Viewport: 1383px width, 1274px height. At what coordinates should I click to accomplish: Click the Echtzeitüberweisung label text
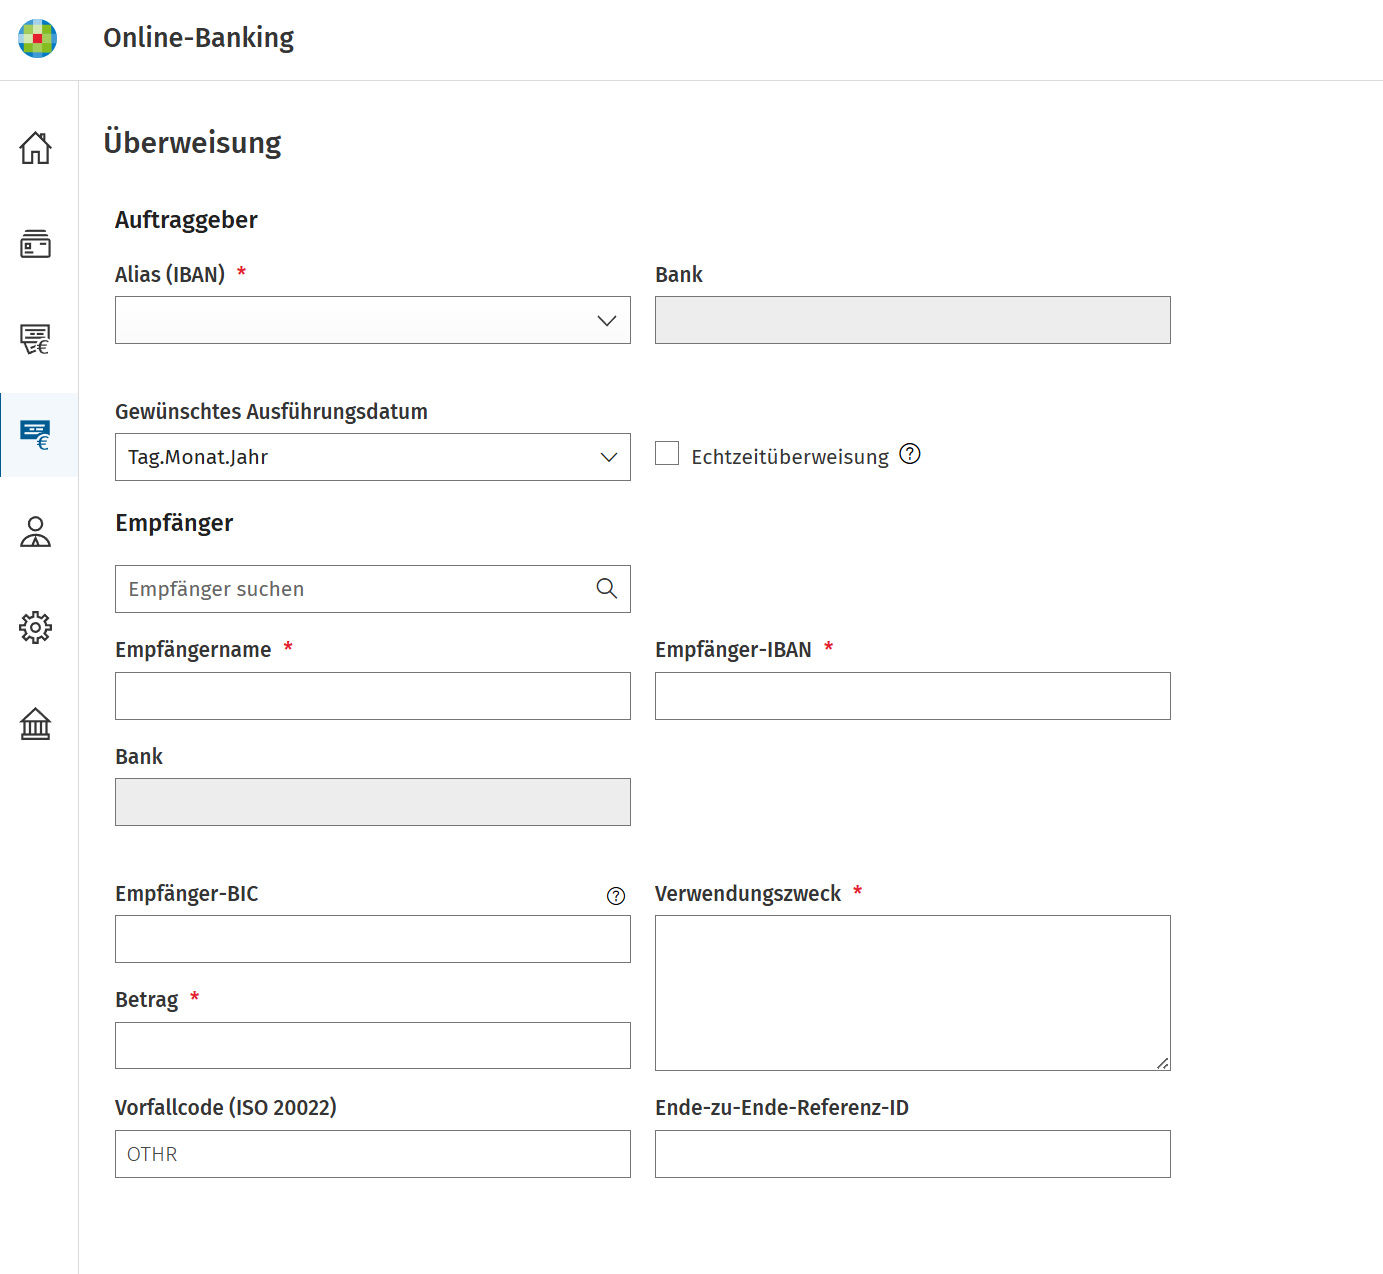790,457
